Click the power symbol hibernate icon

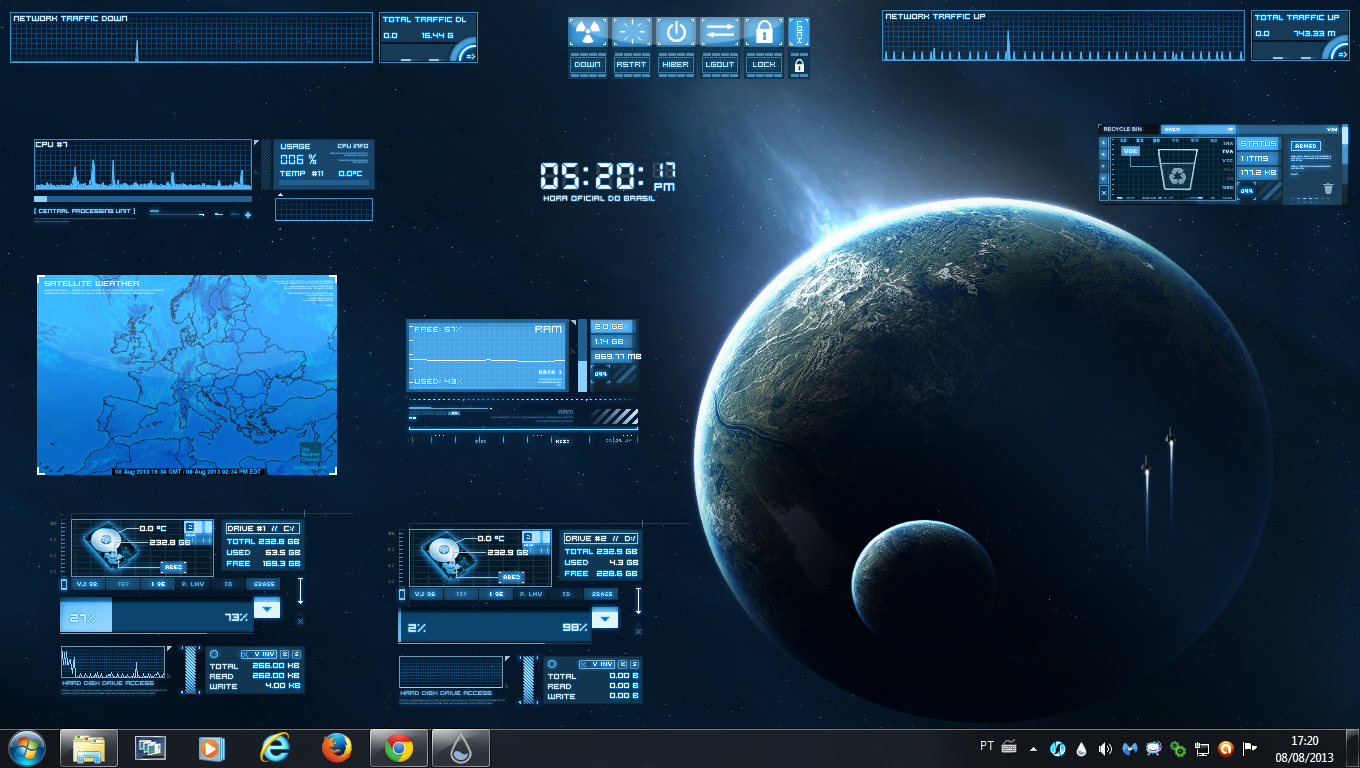point(676,32)
